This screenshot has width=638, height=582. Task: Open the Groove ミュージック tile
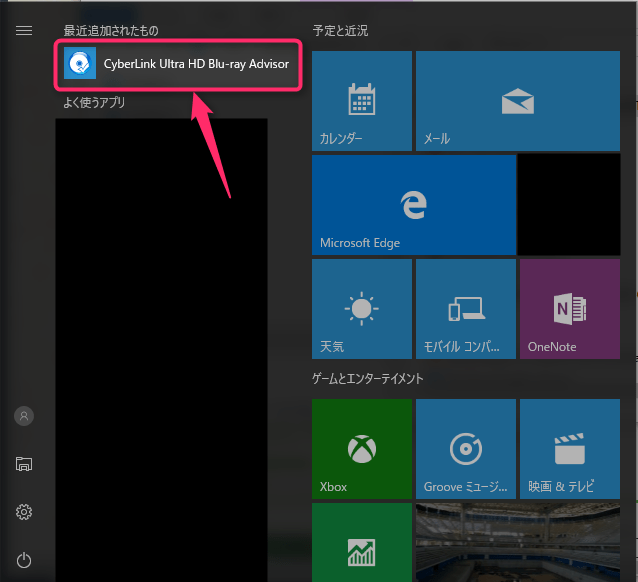click(466, 449)
